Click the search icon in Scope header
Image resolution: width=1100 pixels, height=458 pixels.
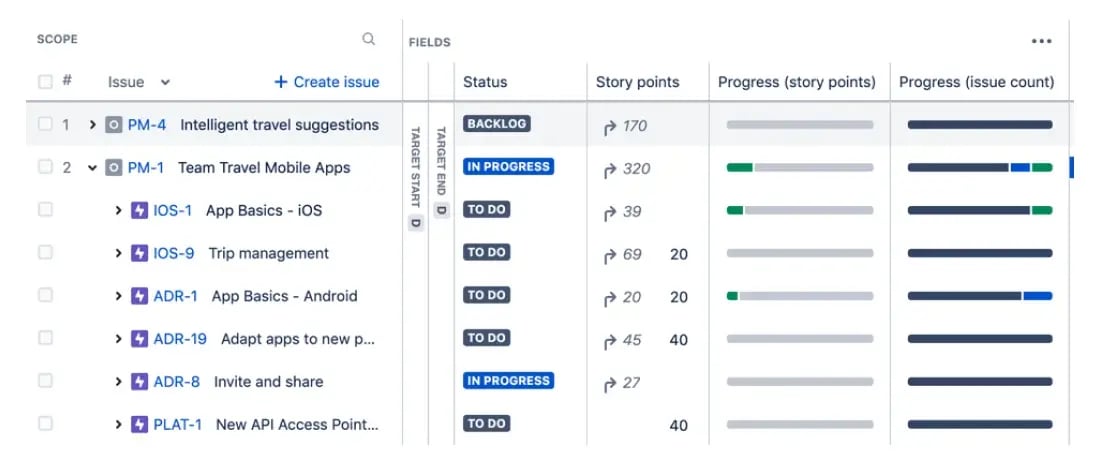tap(369, 39)
